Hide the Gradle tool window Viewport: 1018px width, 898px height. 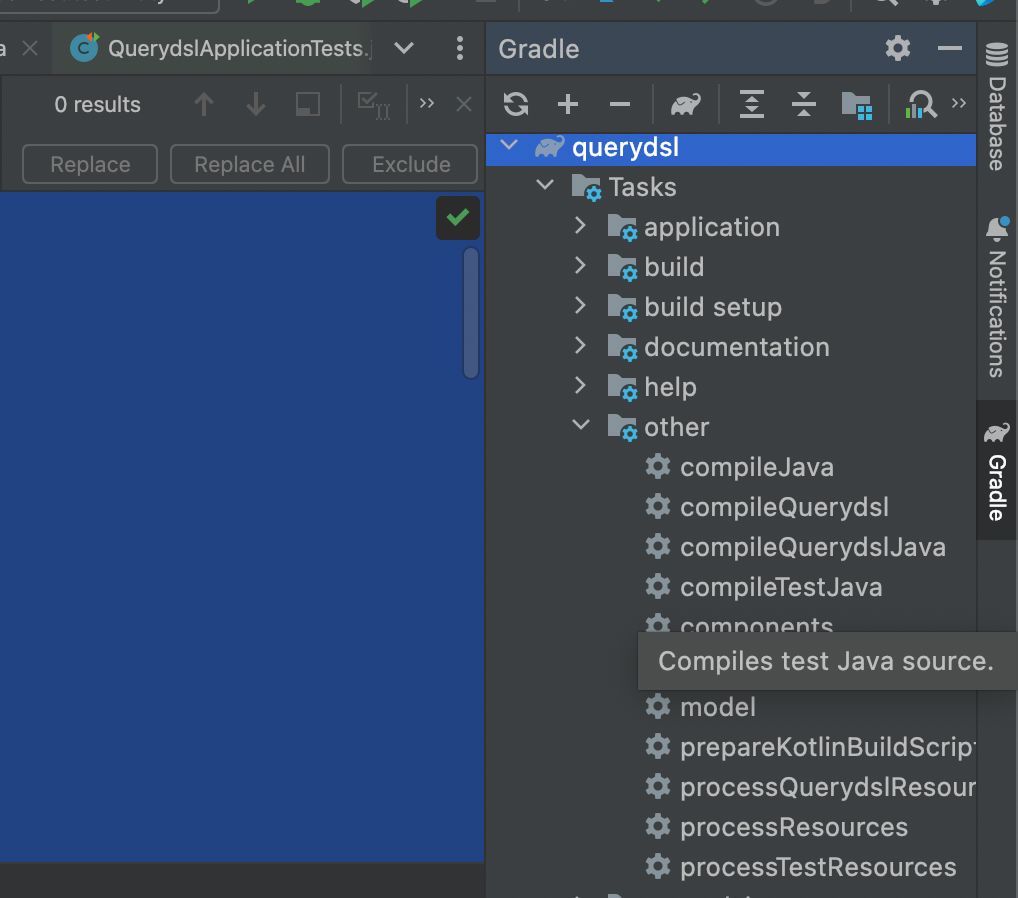click(x=949, y=48)
